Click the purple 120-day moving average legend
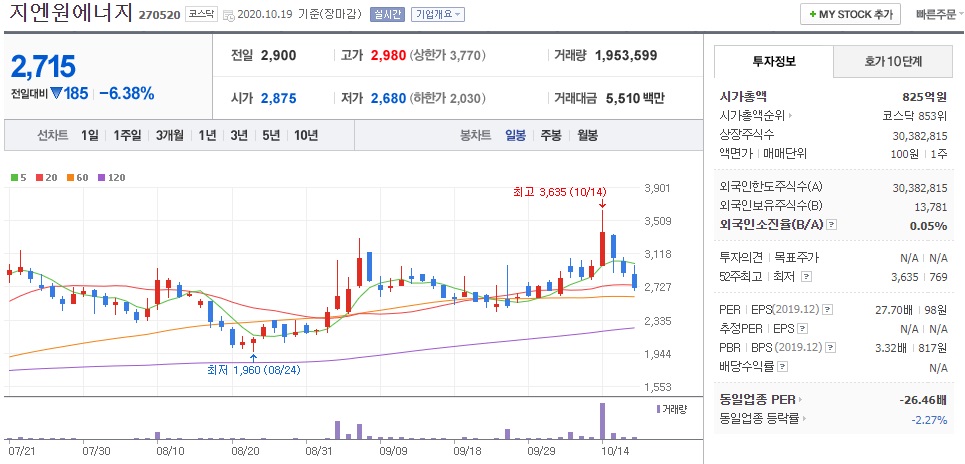This screenshot has width=965, height=464. (x=111, y=178)
